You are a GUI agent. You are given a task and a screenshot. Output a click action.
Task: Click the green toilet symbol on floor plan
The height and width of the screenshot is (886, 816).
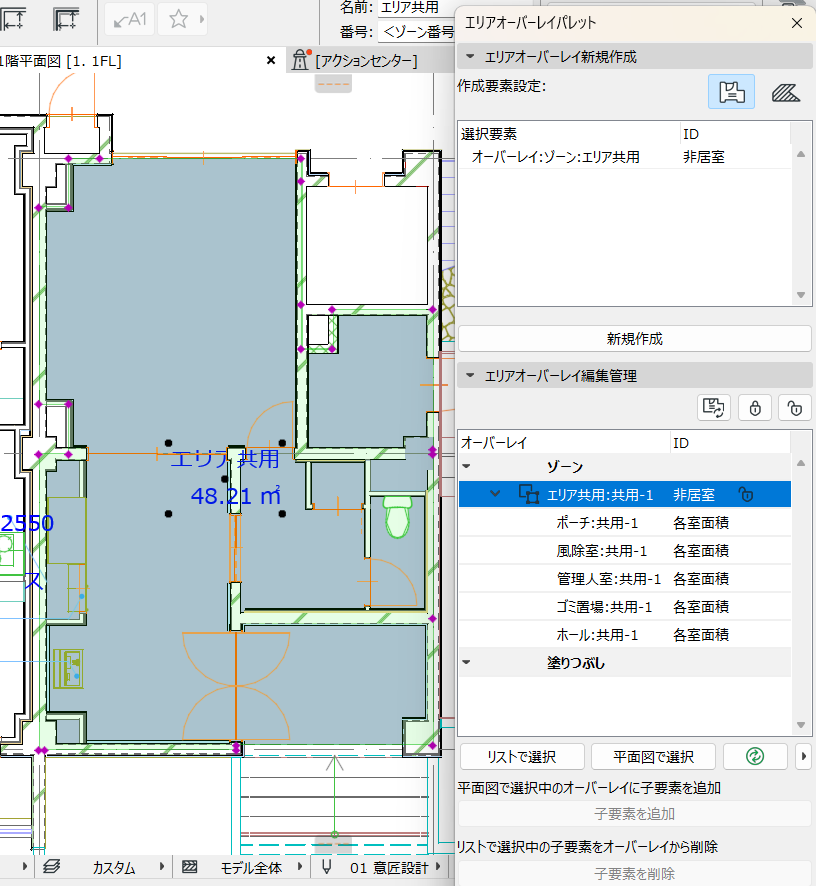click(397, 516)
